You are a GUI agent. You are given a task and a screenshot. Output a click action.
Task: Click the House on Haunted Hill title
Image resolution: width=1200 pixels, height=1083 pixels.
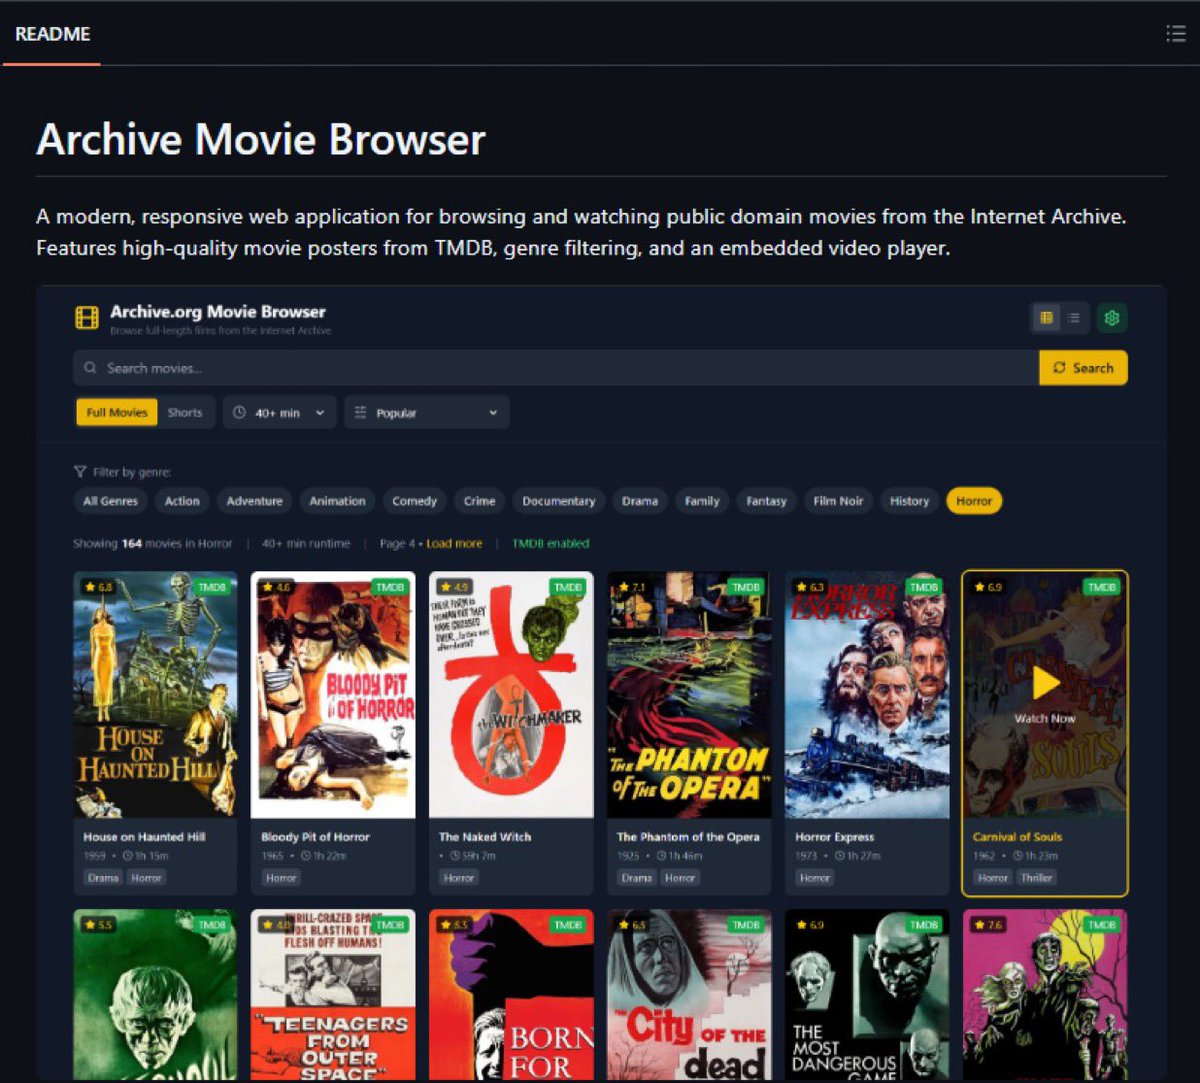coord(144,837)
